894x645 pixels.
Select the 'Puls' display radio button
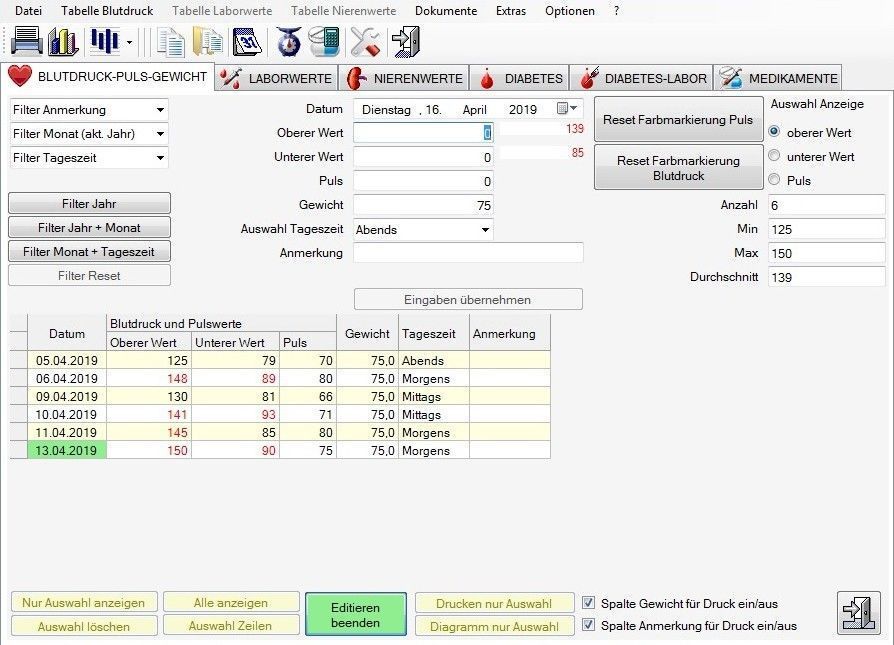[x=774, y=180]
